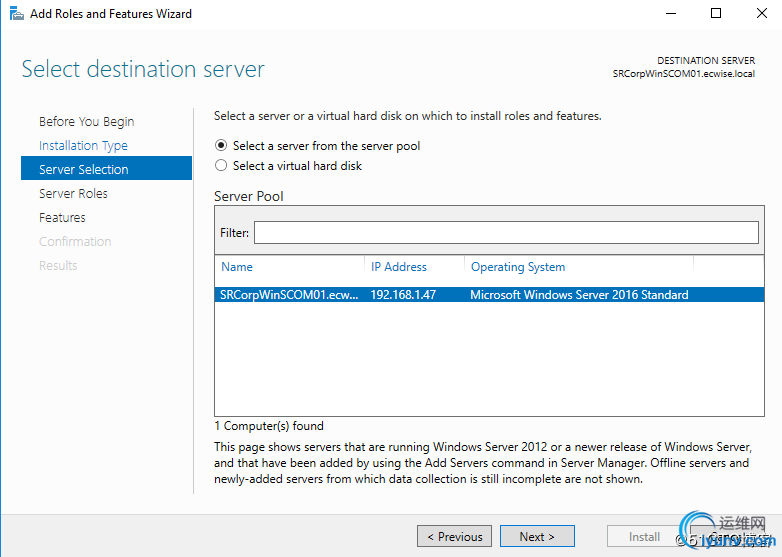Click the Add Roles and Features Wizard title icon
The image size is (782, 557).
point(16,13)
